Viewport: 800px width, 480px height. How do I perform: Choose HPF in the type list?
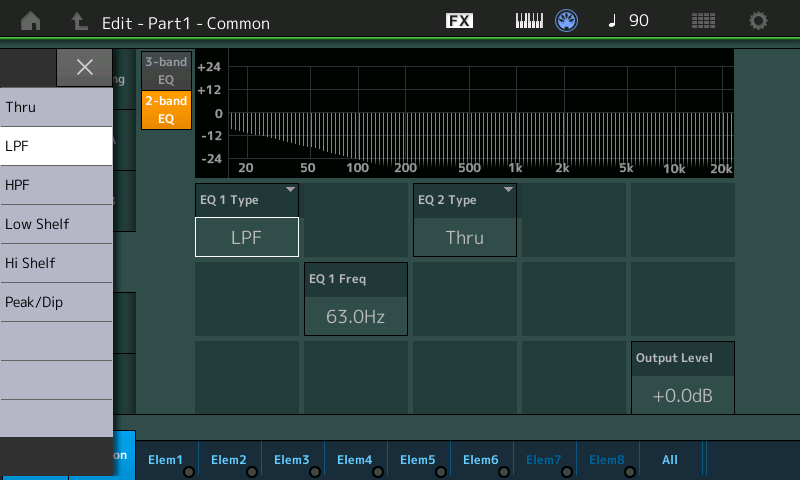pyautogui.click(x=56, y=185)
